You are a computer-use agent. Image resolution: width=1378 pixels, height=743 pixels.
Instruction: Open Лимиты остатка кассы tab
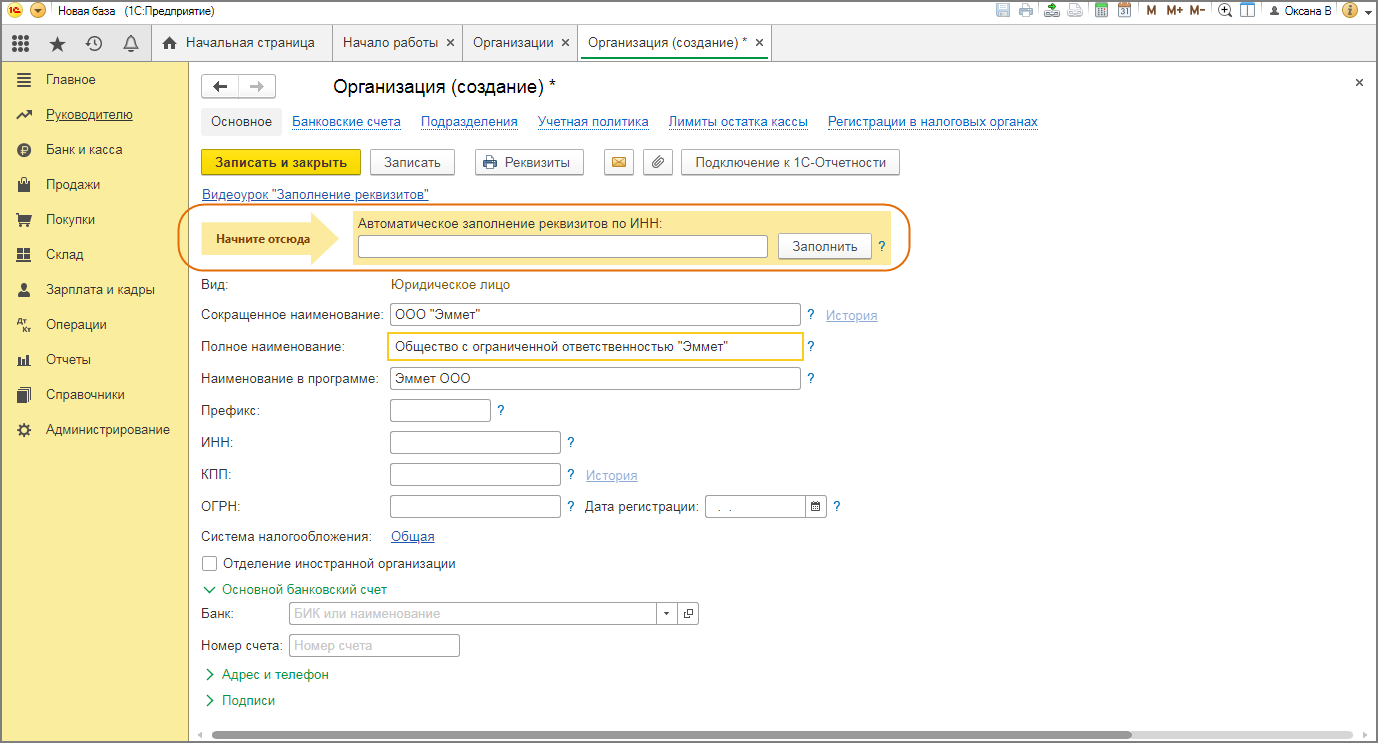point(738,122)
